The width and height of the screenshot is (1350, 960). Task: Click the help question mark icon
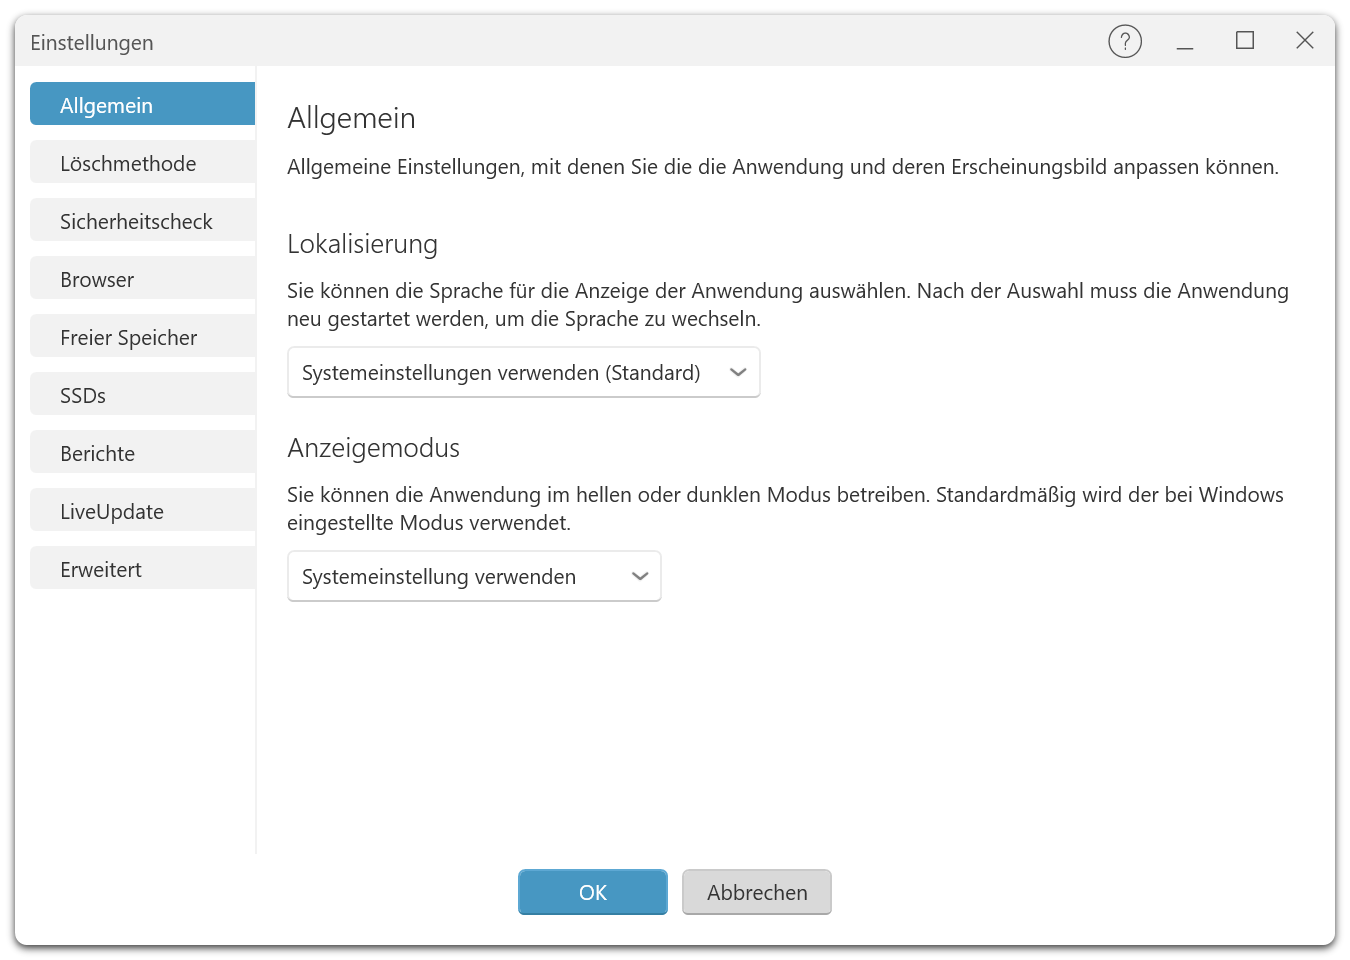1125,41
